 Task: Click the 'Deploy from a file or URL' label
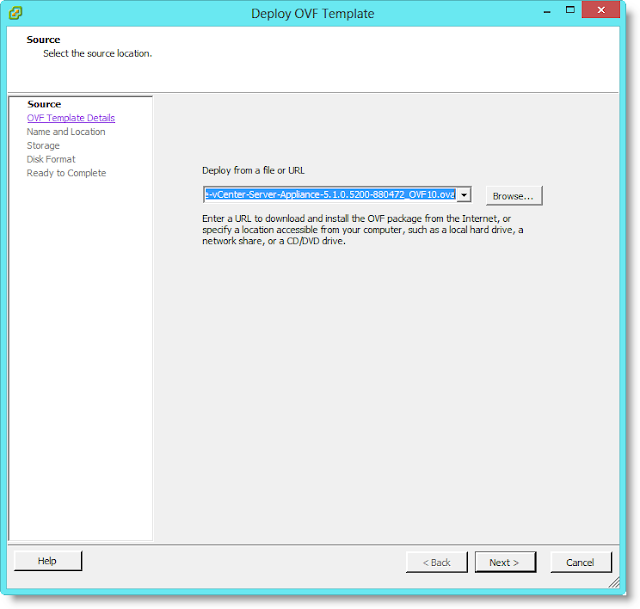pos(253,171)
